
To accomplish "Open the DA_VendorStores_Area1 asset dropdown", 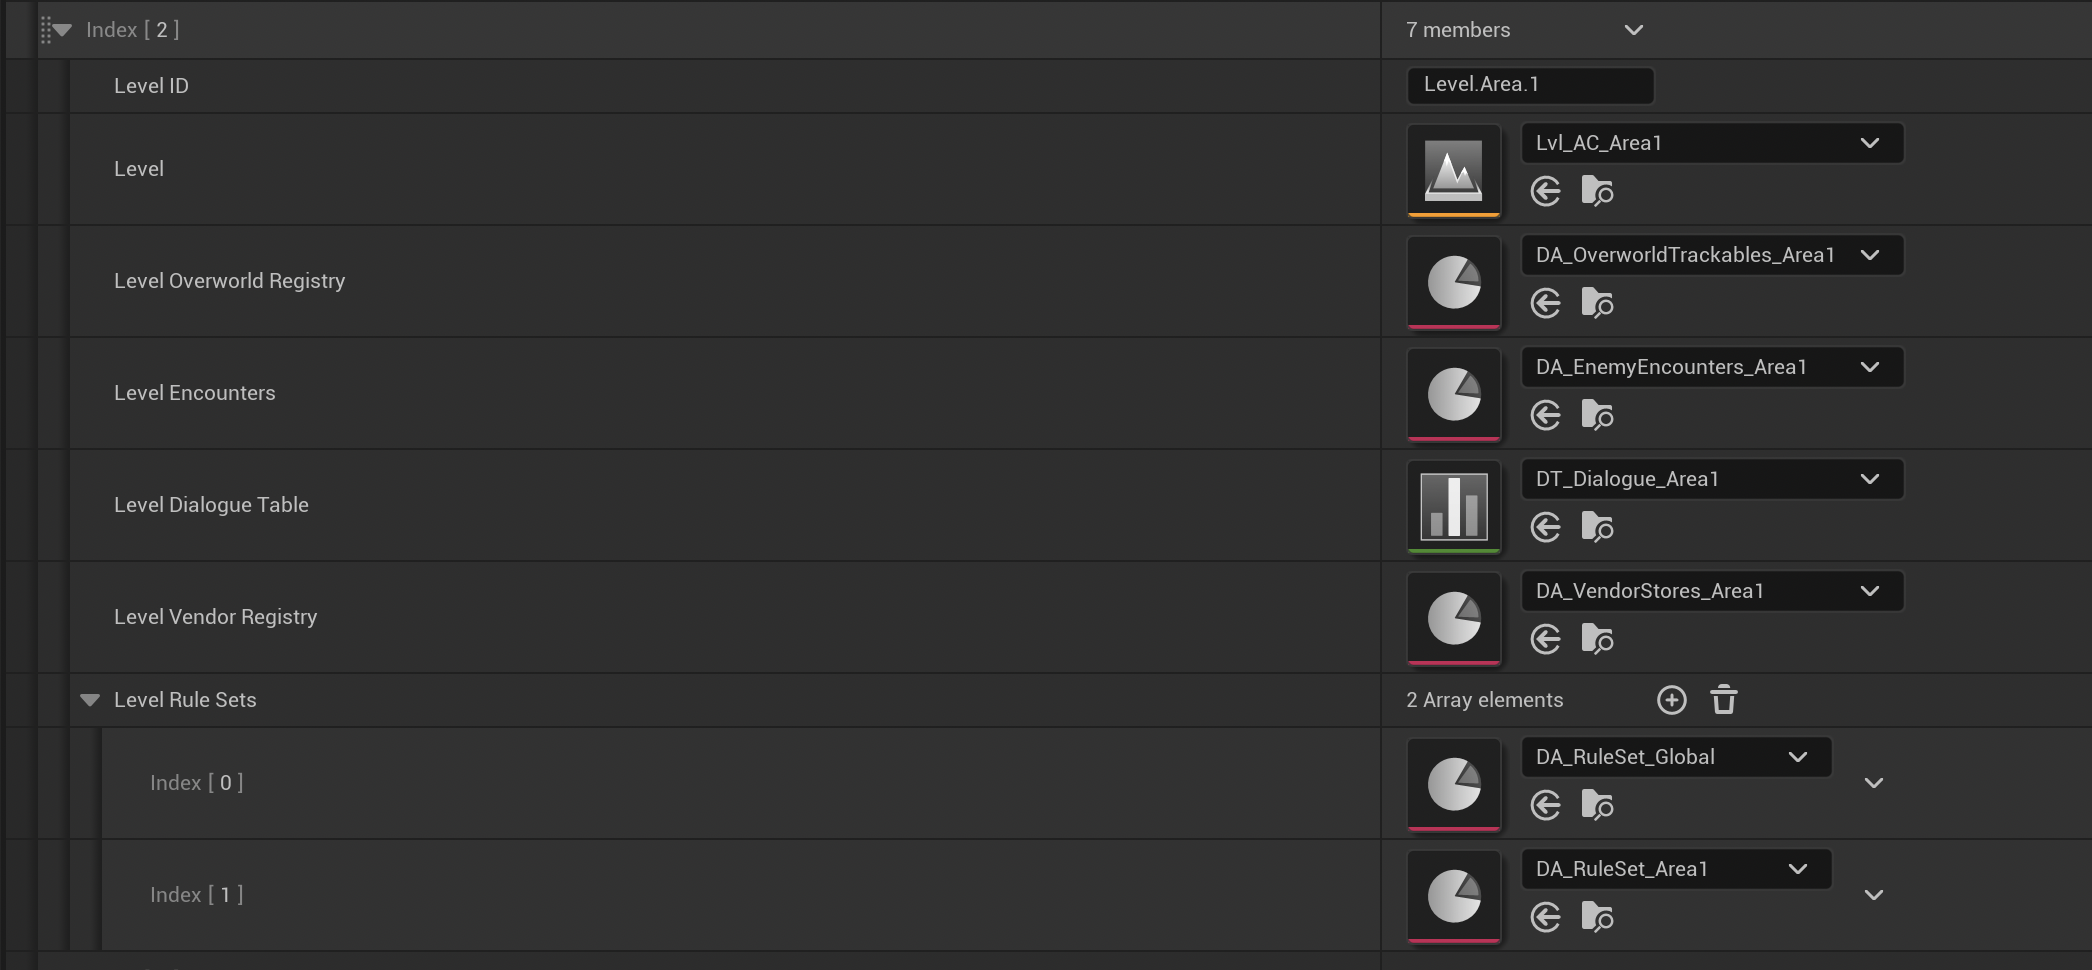I will click(x=1869, y=591).
